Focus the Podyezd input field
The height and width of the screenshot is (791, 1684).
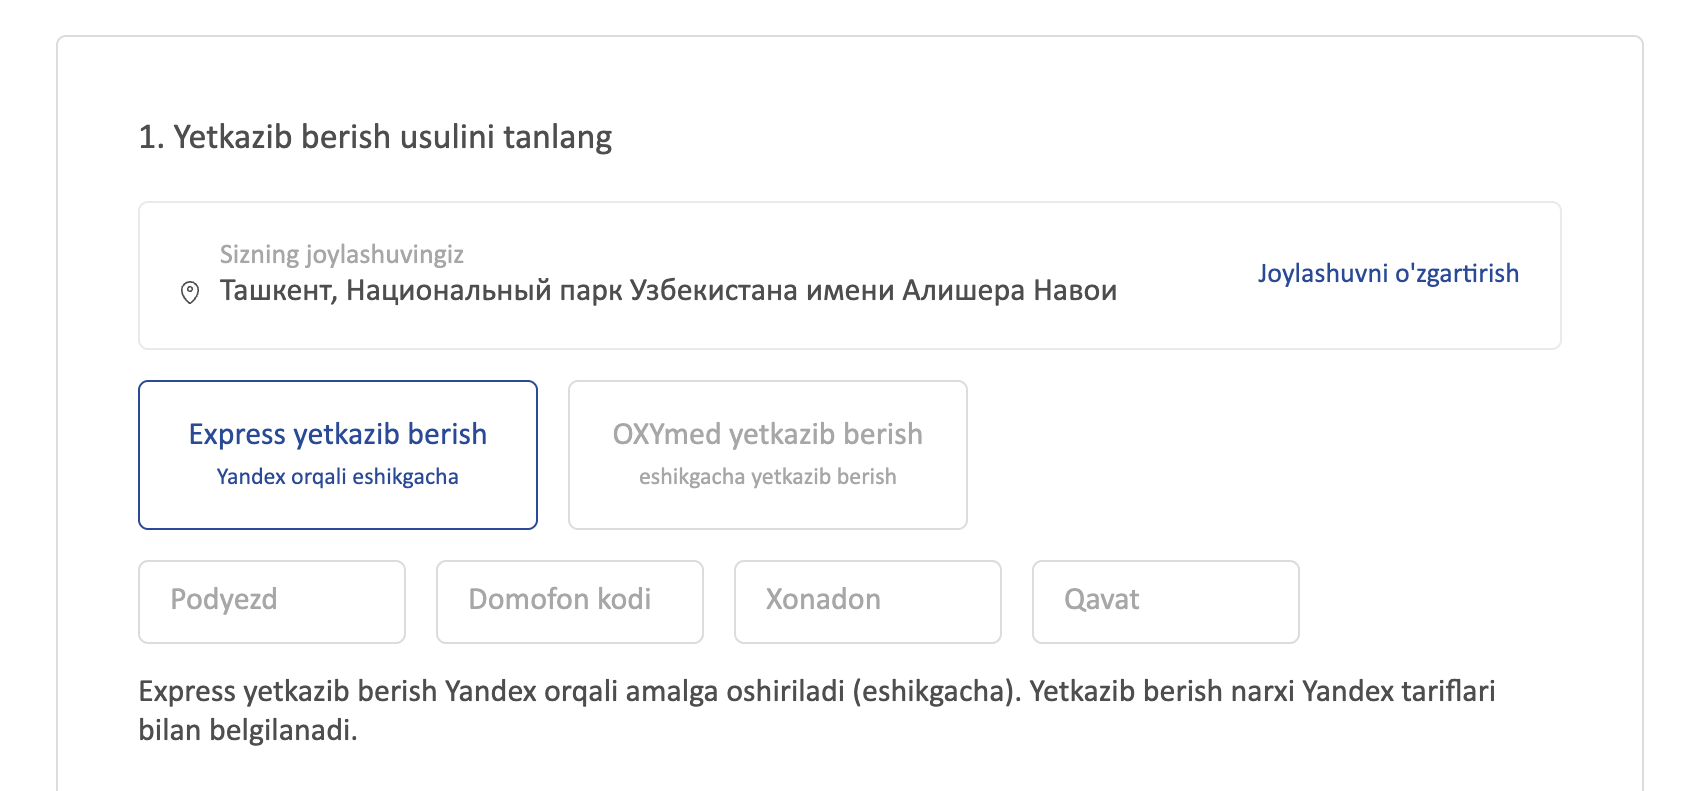(272, 601)
